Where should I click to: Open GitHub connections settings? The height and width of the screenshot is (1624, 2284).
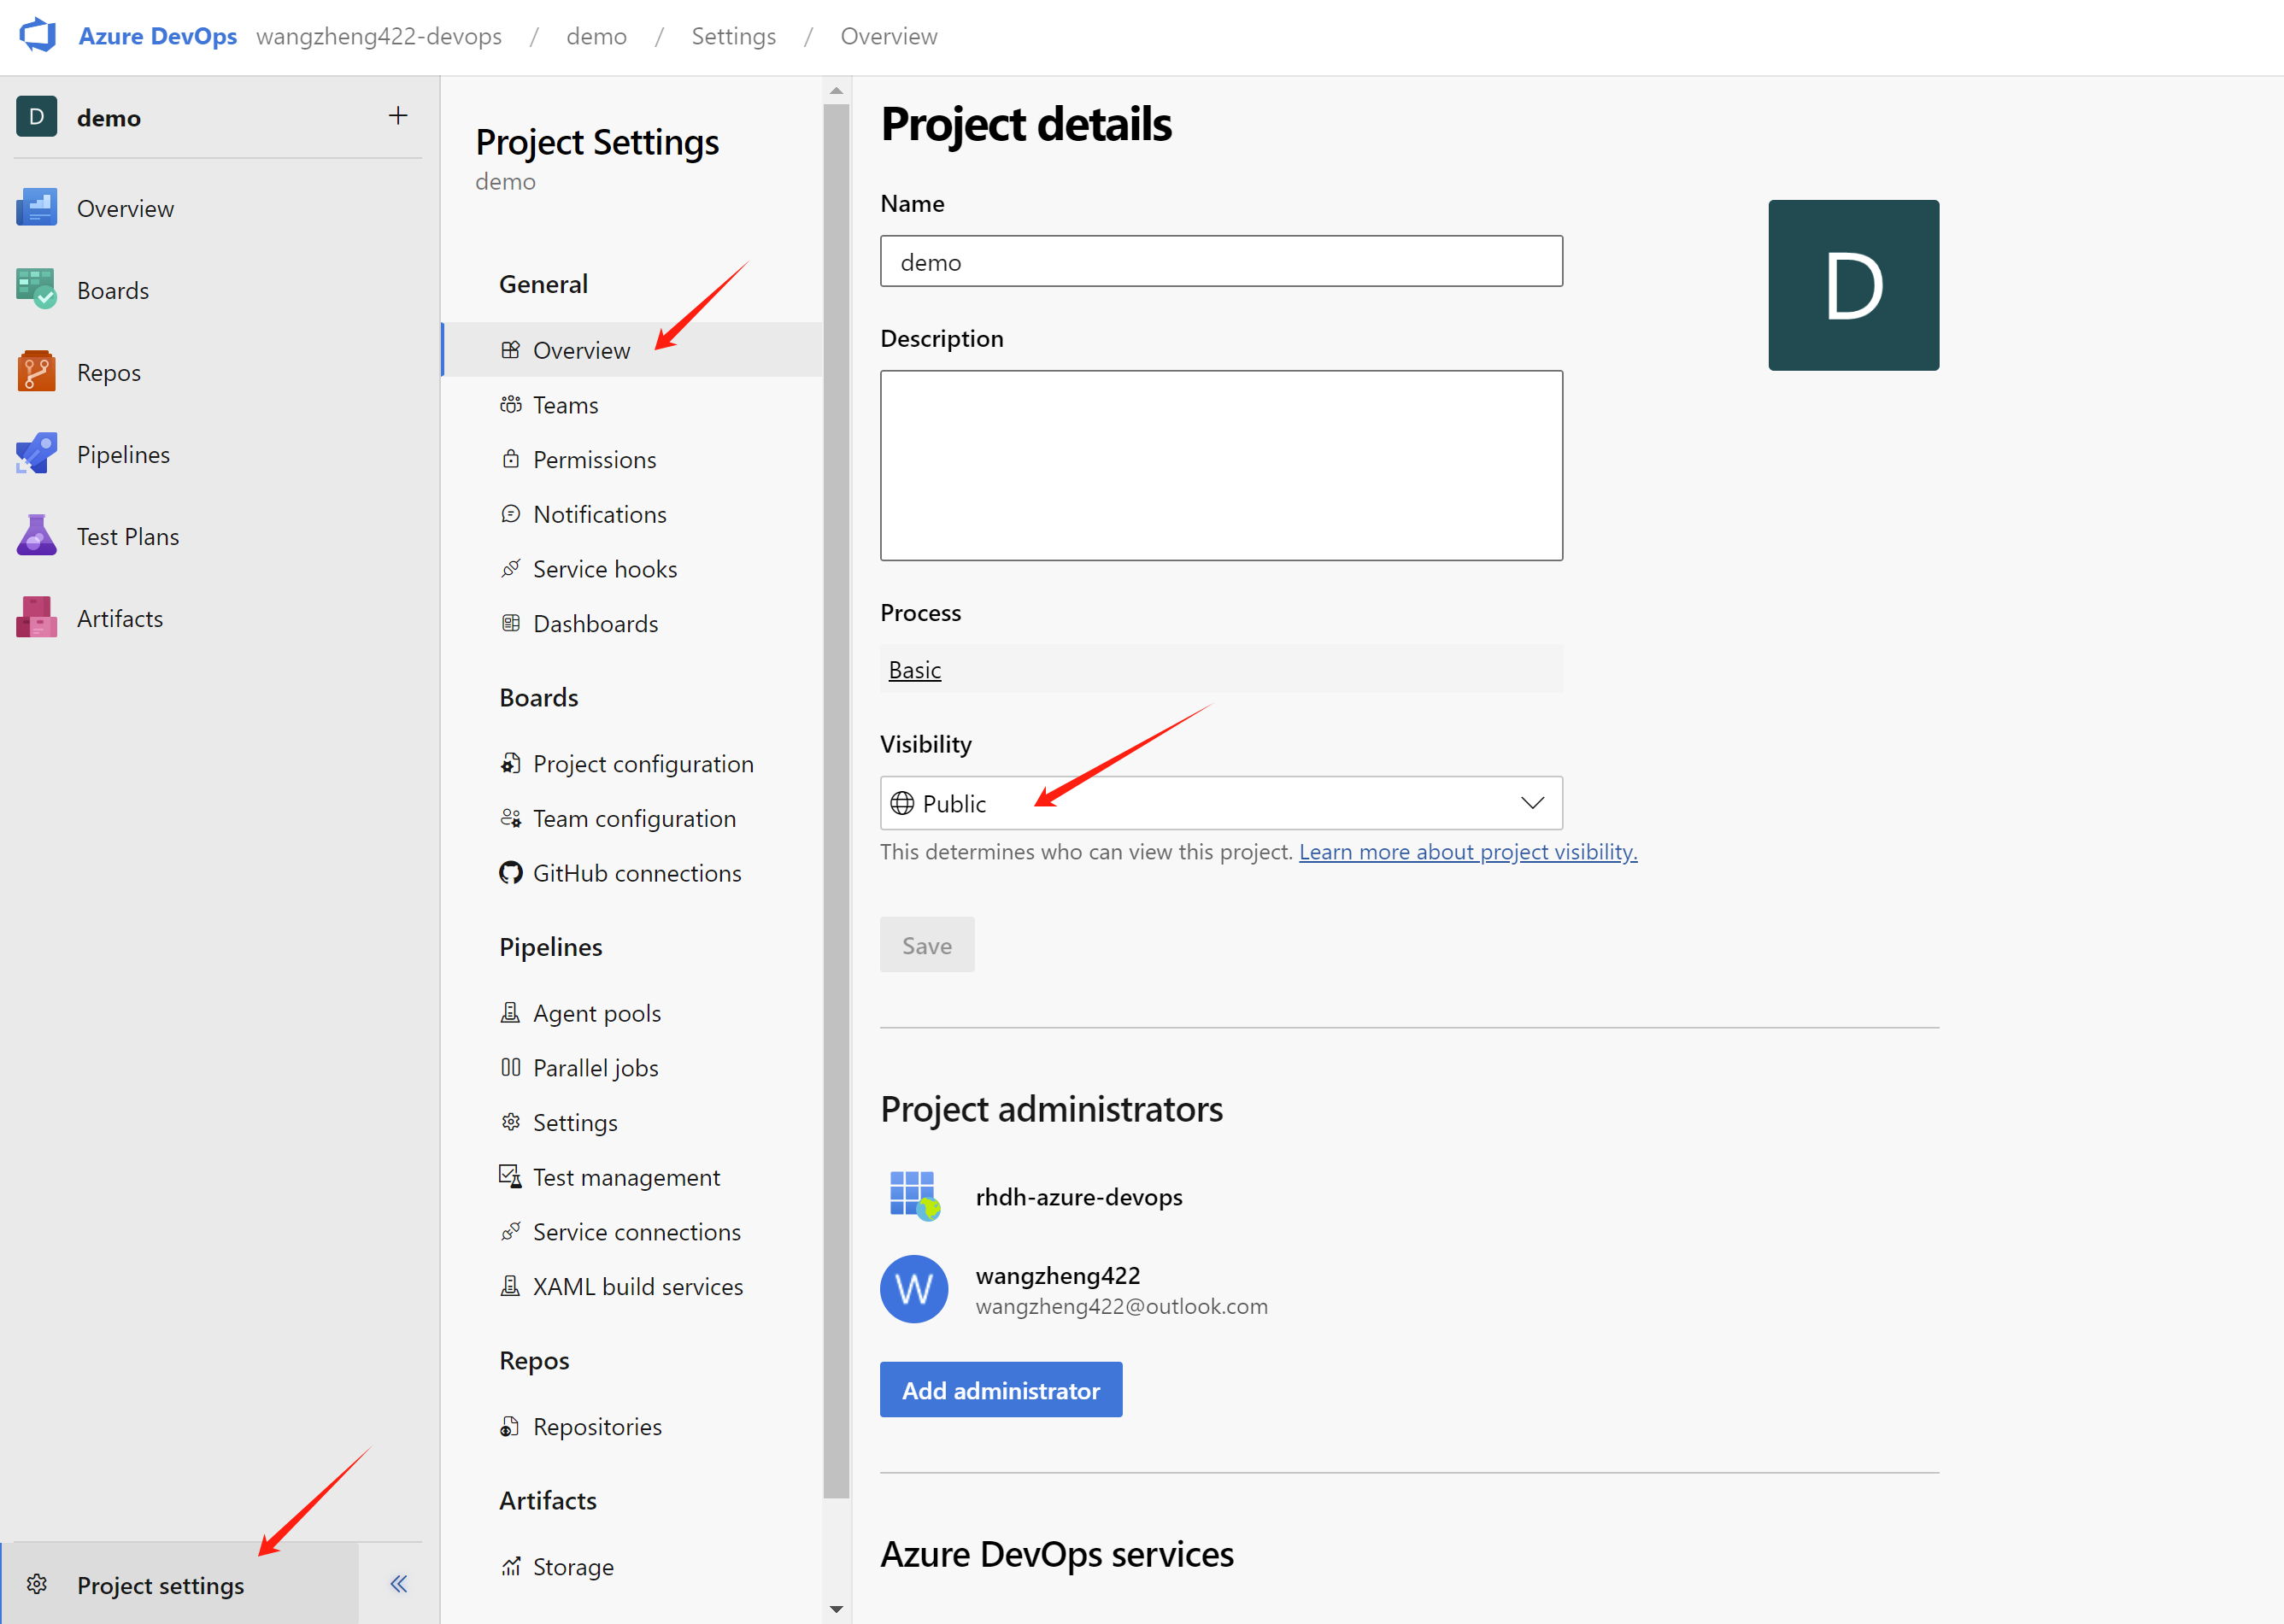click(x=636, y=873)
